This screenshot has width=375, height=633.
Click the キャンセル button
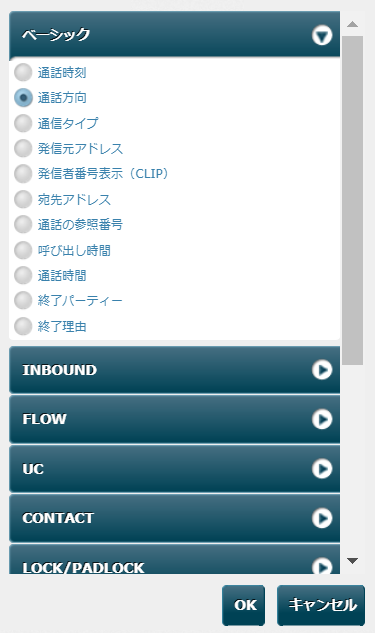point(321,605)
